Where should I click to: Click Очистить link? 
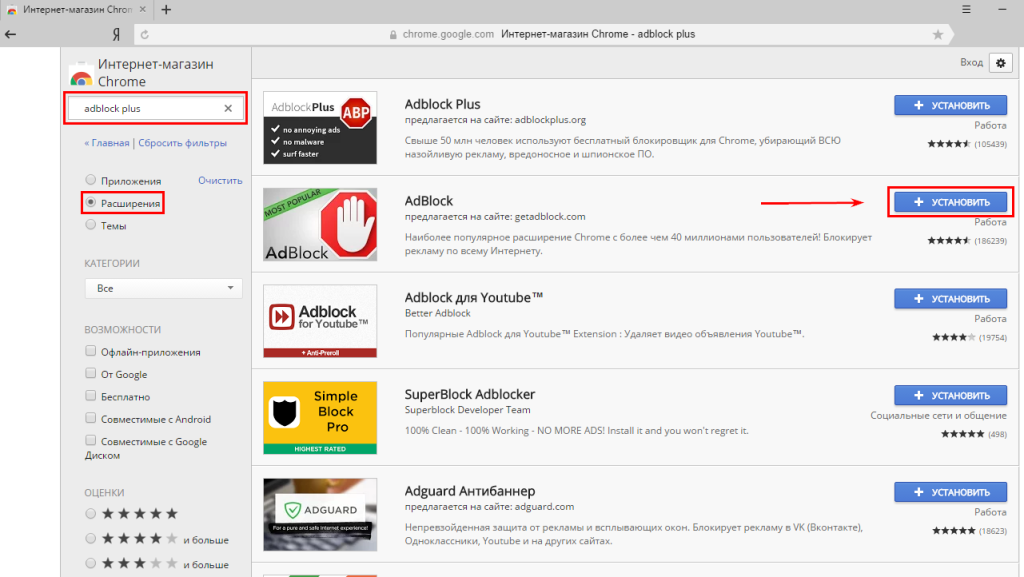[x=220, y=180]
